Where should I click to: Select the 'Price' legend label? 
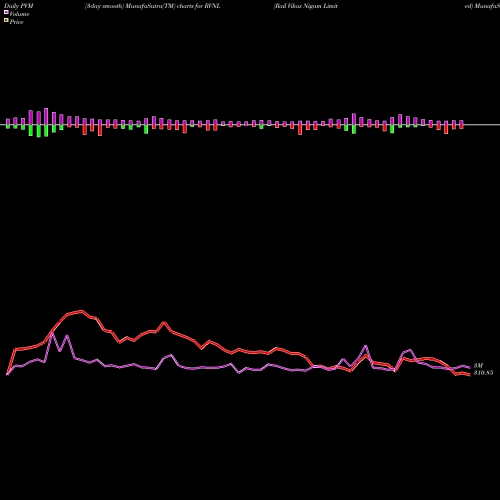(x=16, y=22)
